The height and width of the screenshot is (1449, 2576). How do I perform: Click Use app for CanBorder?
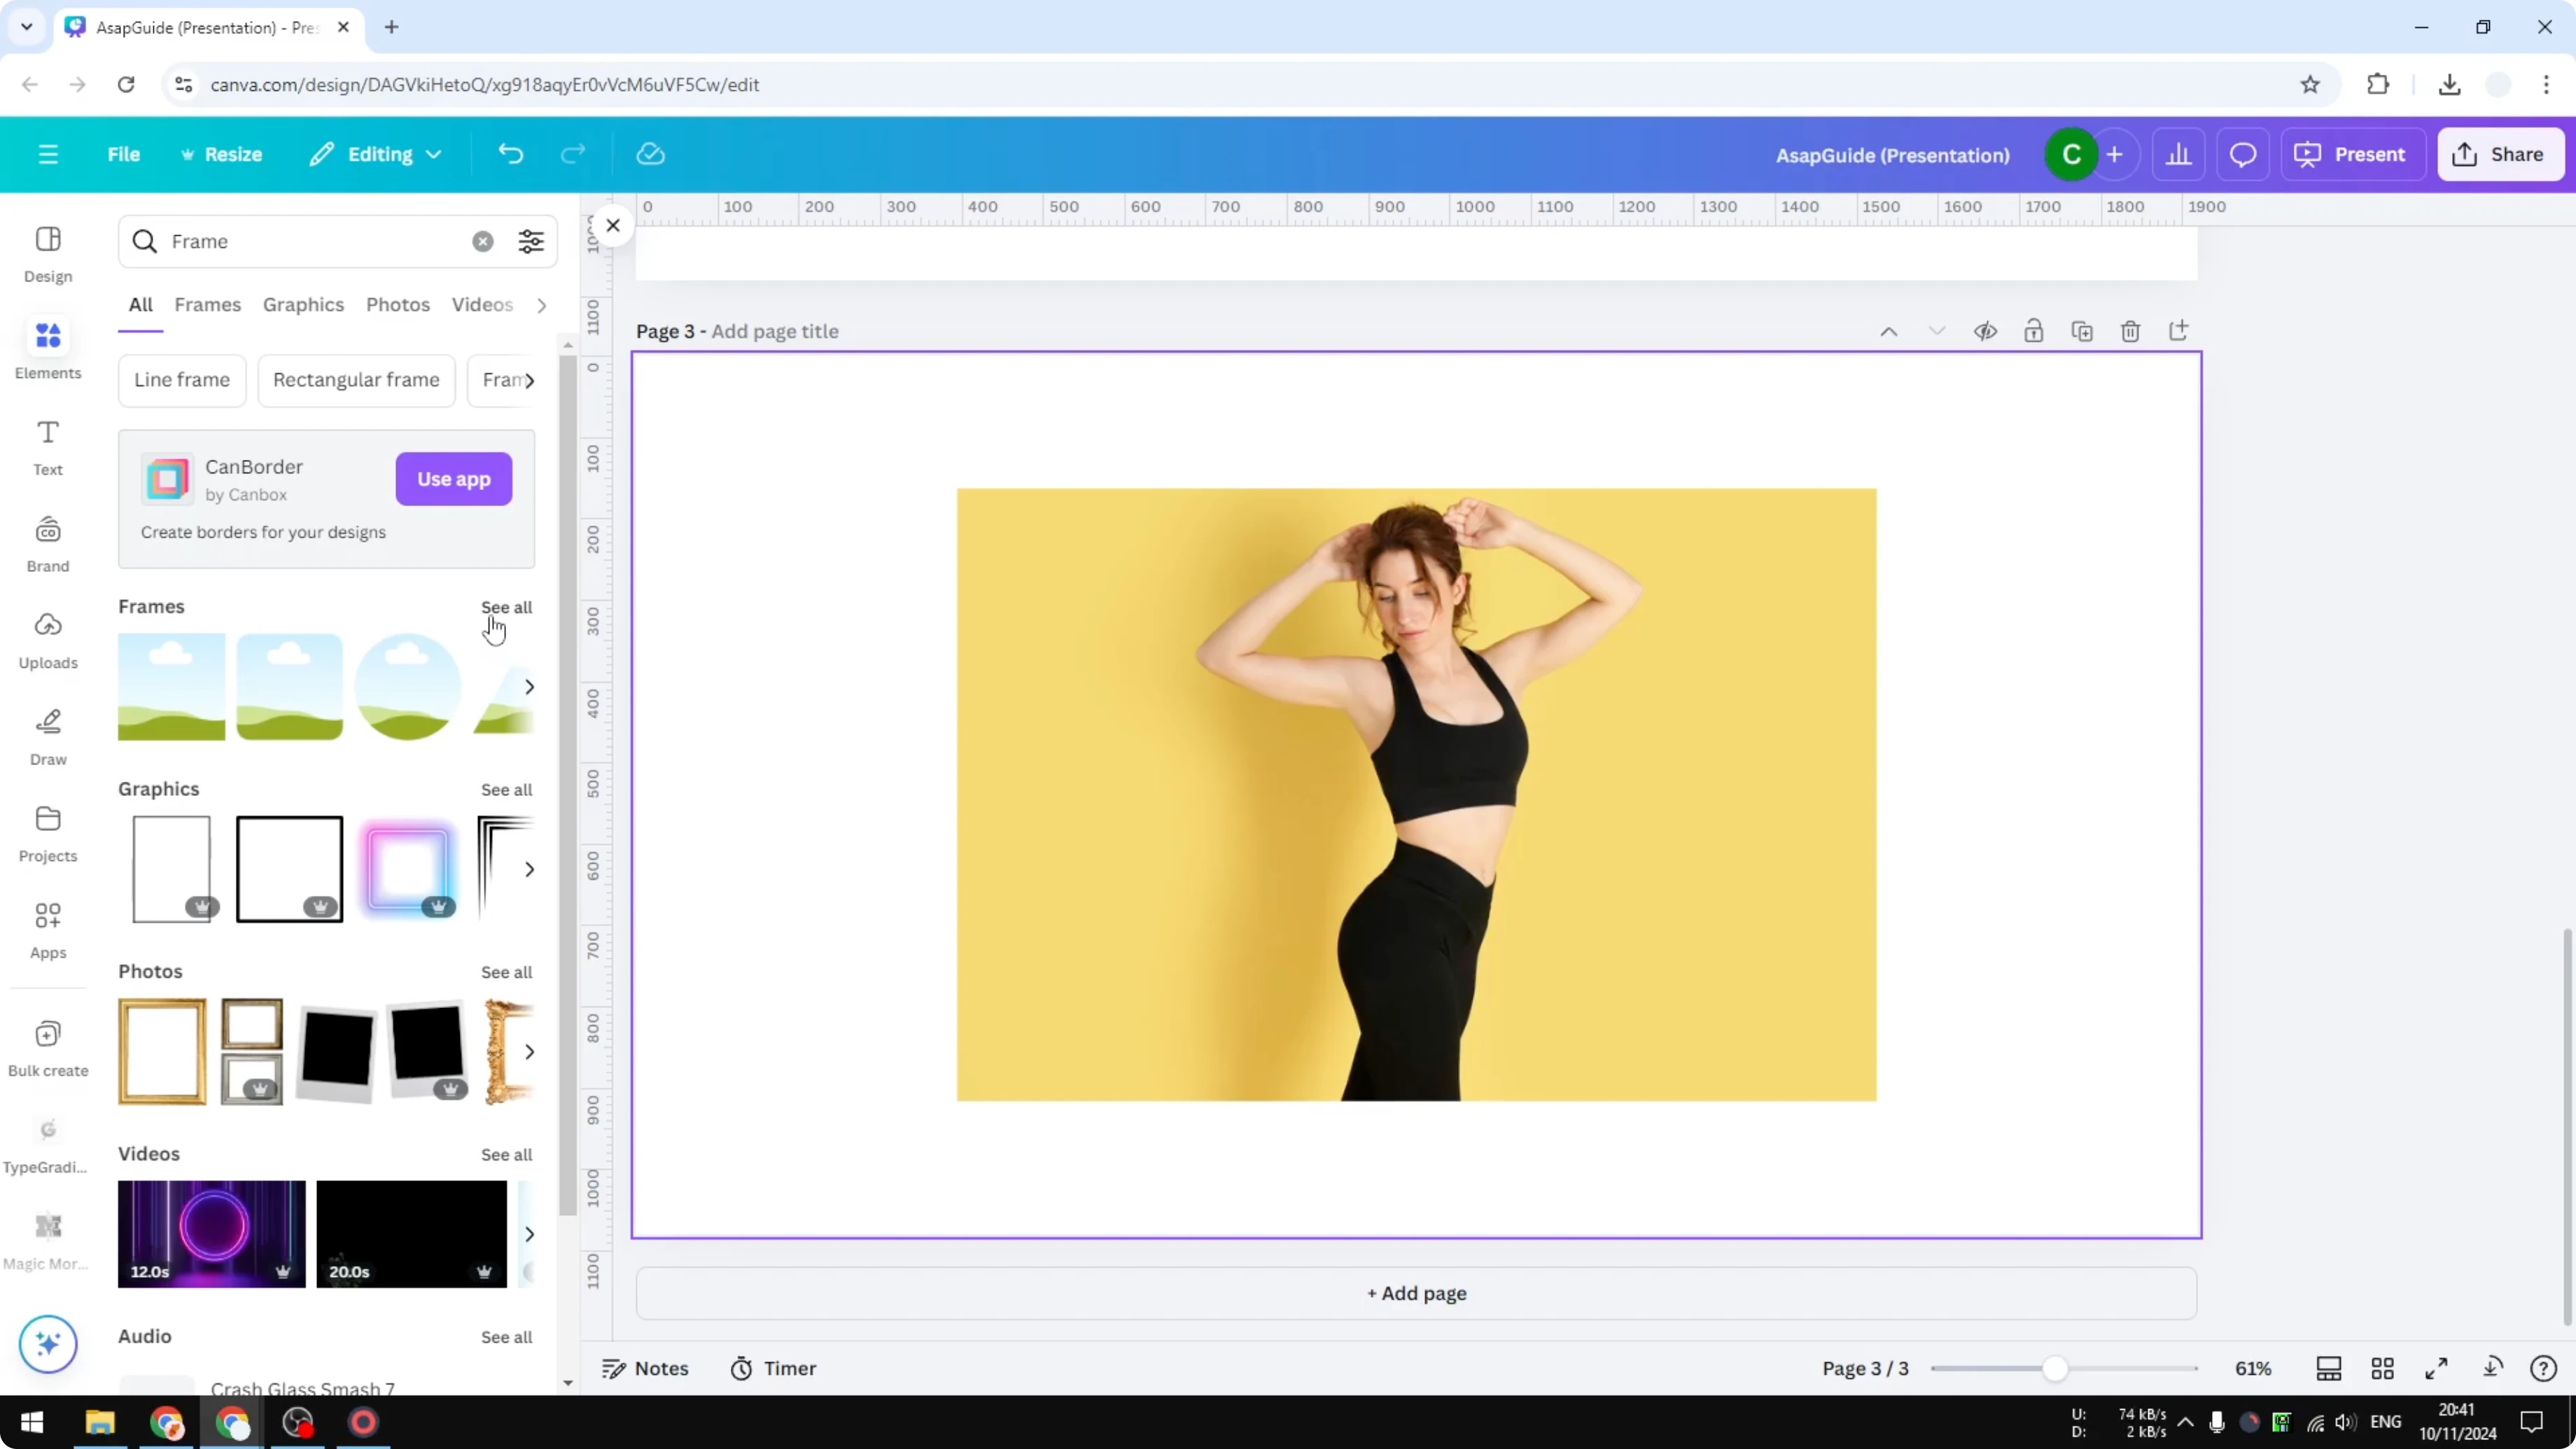454,479
